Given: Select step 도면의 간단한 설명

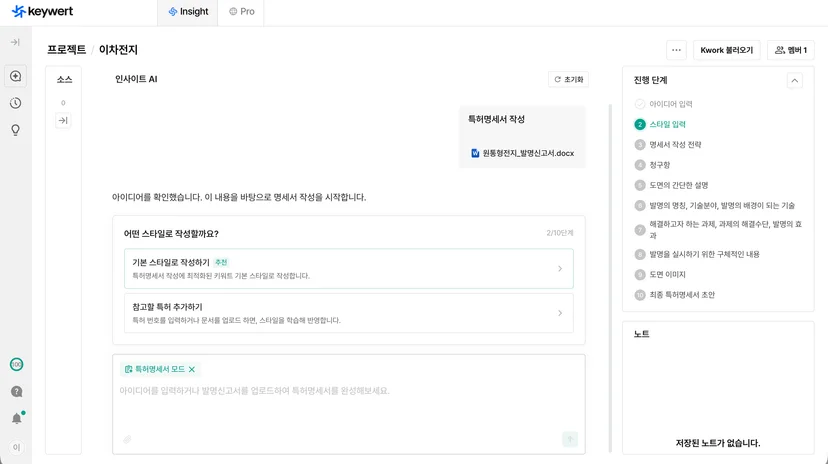Looking at the screenshot, I should [x=671, y=185].
